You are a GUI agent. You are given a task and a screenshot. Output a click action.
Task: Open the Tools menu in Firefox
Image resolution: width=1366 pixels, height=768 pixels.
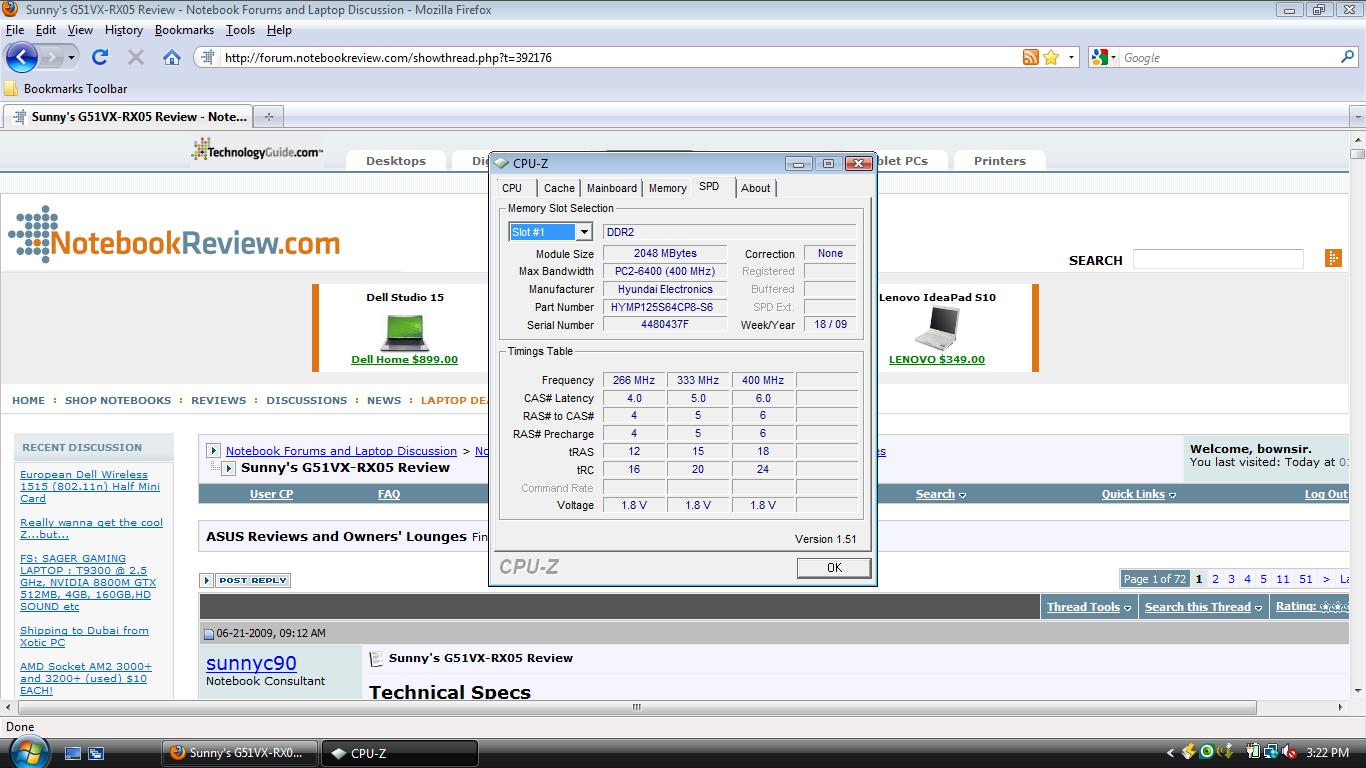pos(240,30)
